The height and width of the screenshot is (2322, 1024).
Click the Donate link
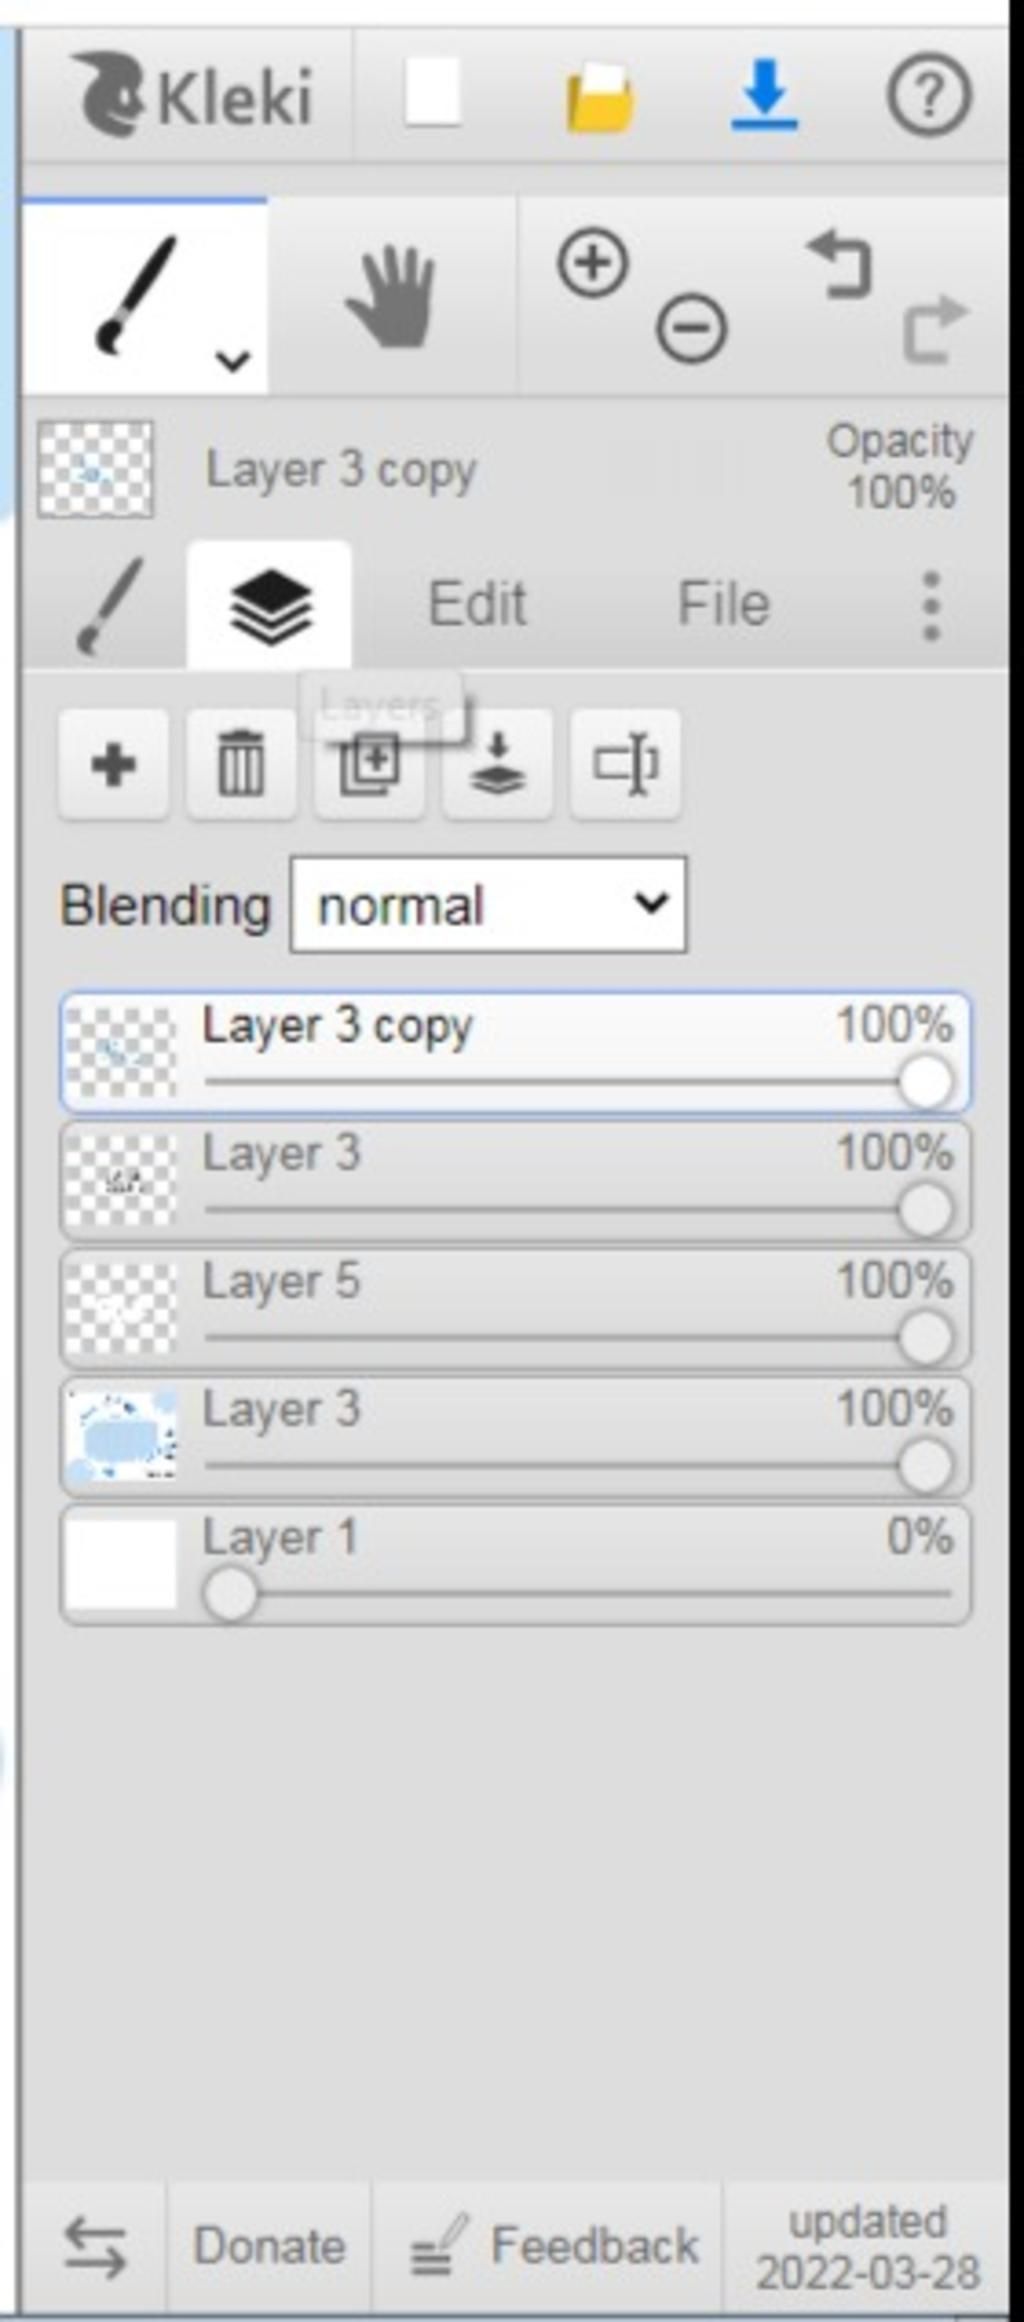269,2245
